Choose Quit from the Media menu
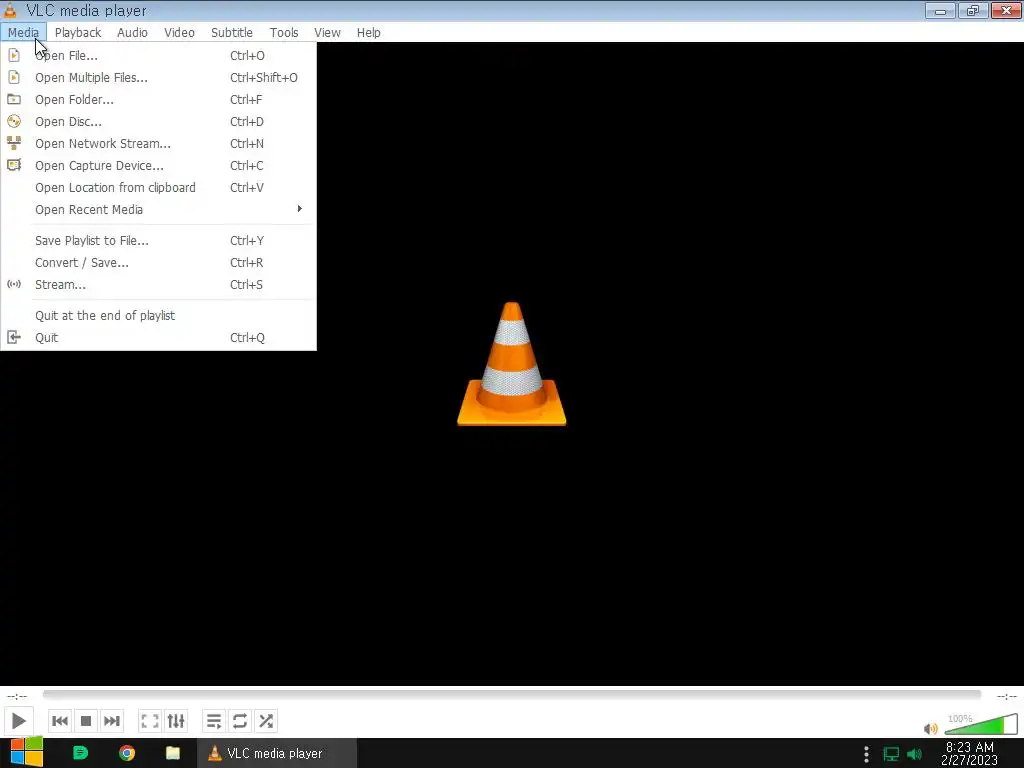 pyautogui.click(x=159, y=338)
